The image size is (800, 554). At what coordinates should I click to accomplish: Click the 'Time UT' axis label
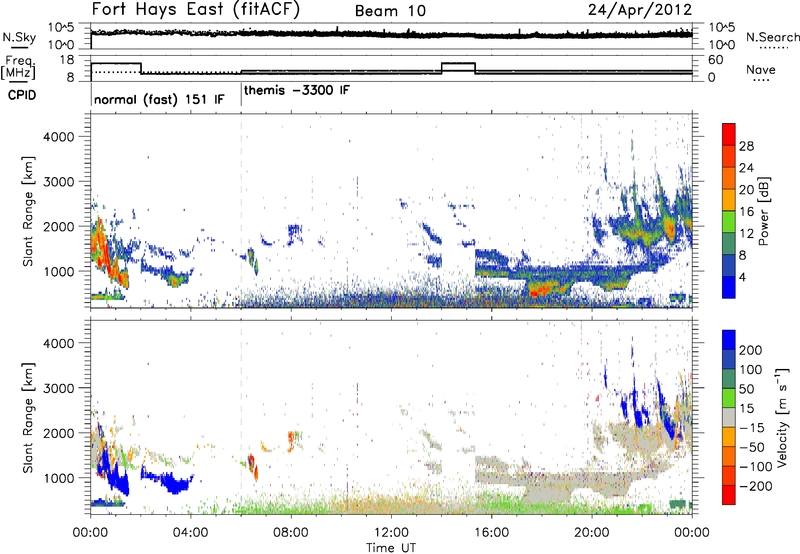coord(391,548)
